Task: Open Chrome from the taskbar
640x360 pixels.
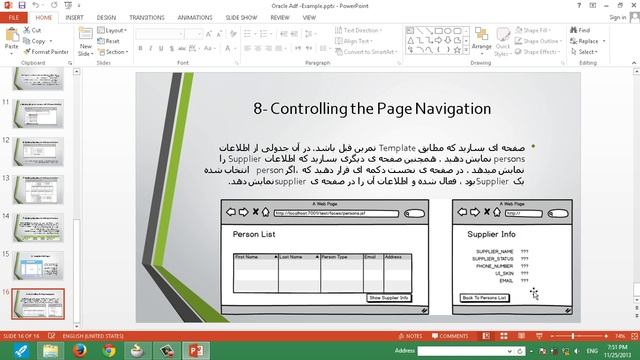Action: pos(109,351)
